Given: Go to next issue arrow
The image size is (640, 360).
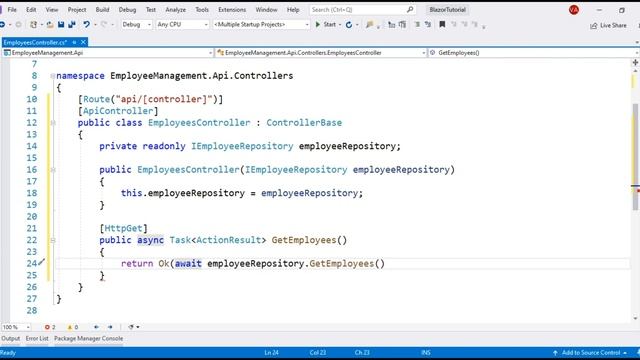Looking at the screenshot, I should coord(110,327).
